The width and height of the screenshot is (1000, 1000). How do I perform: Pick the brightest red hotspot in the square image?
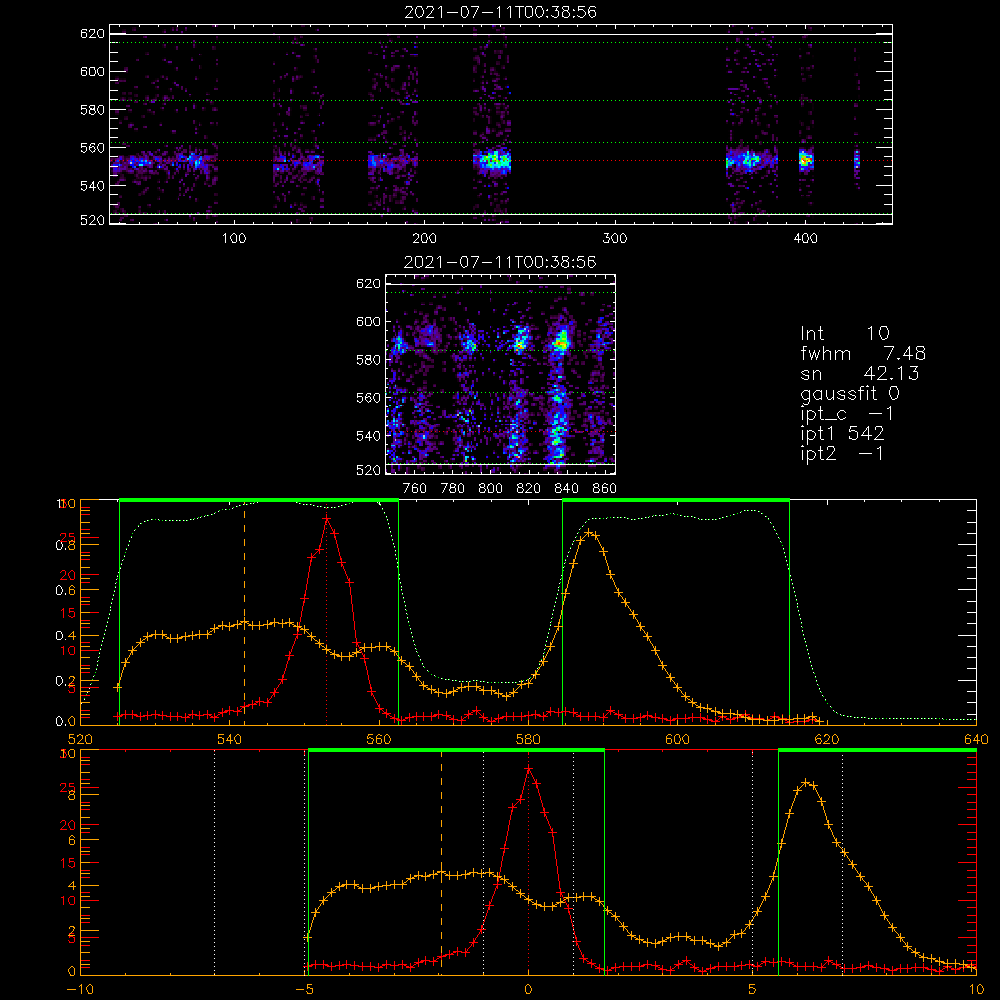pos(561,344)
